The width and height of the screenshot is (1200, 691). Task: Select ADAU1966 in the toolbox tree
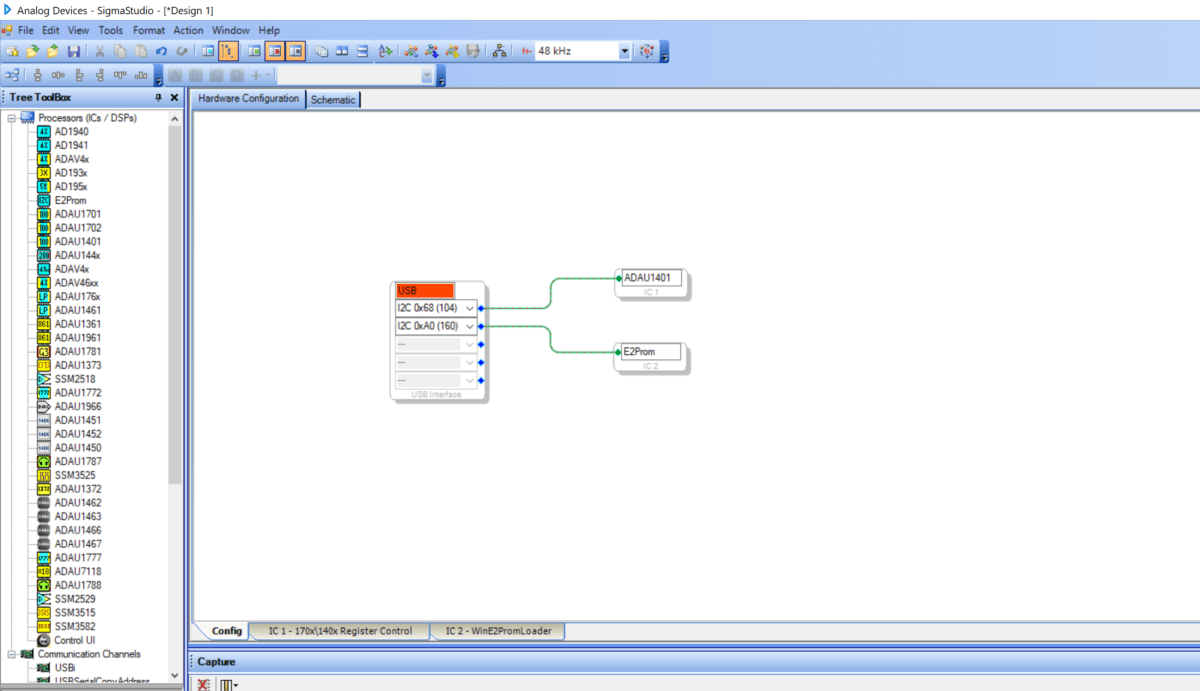coord(77,406)
